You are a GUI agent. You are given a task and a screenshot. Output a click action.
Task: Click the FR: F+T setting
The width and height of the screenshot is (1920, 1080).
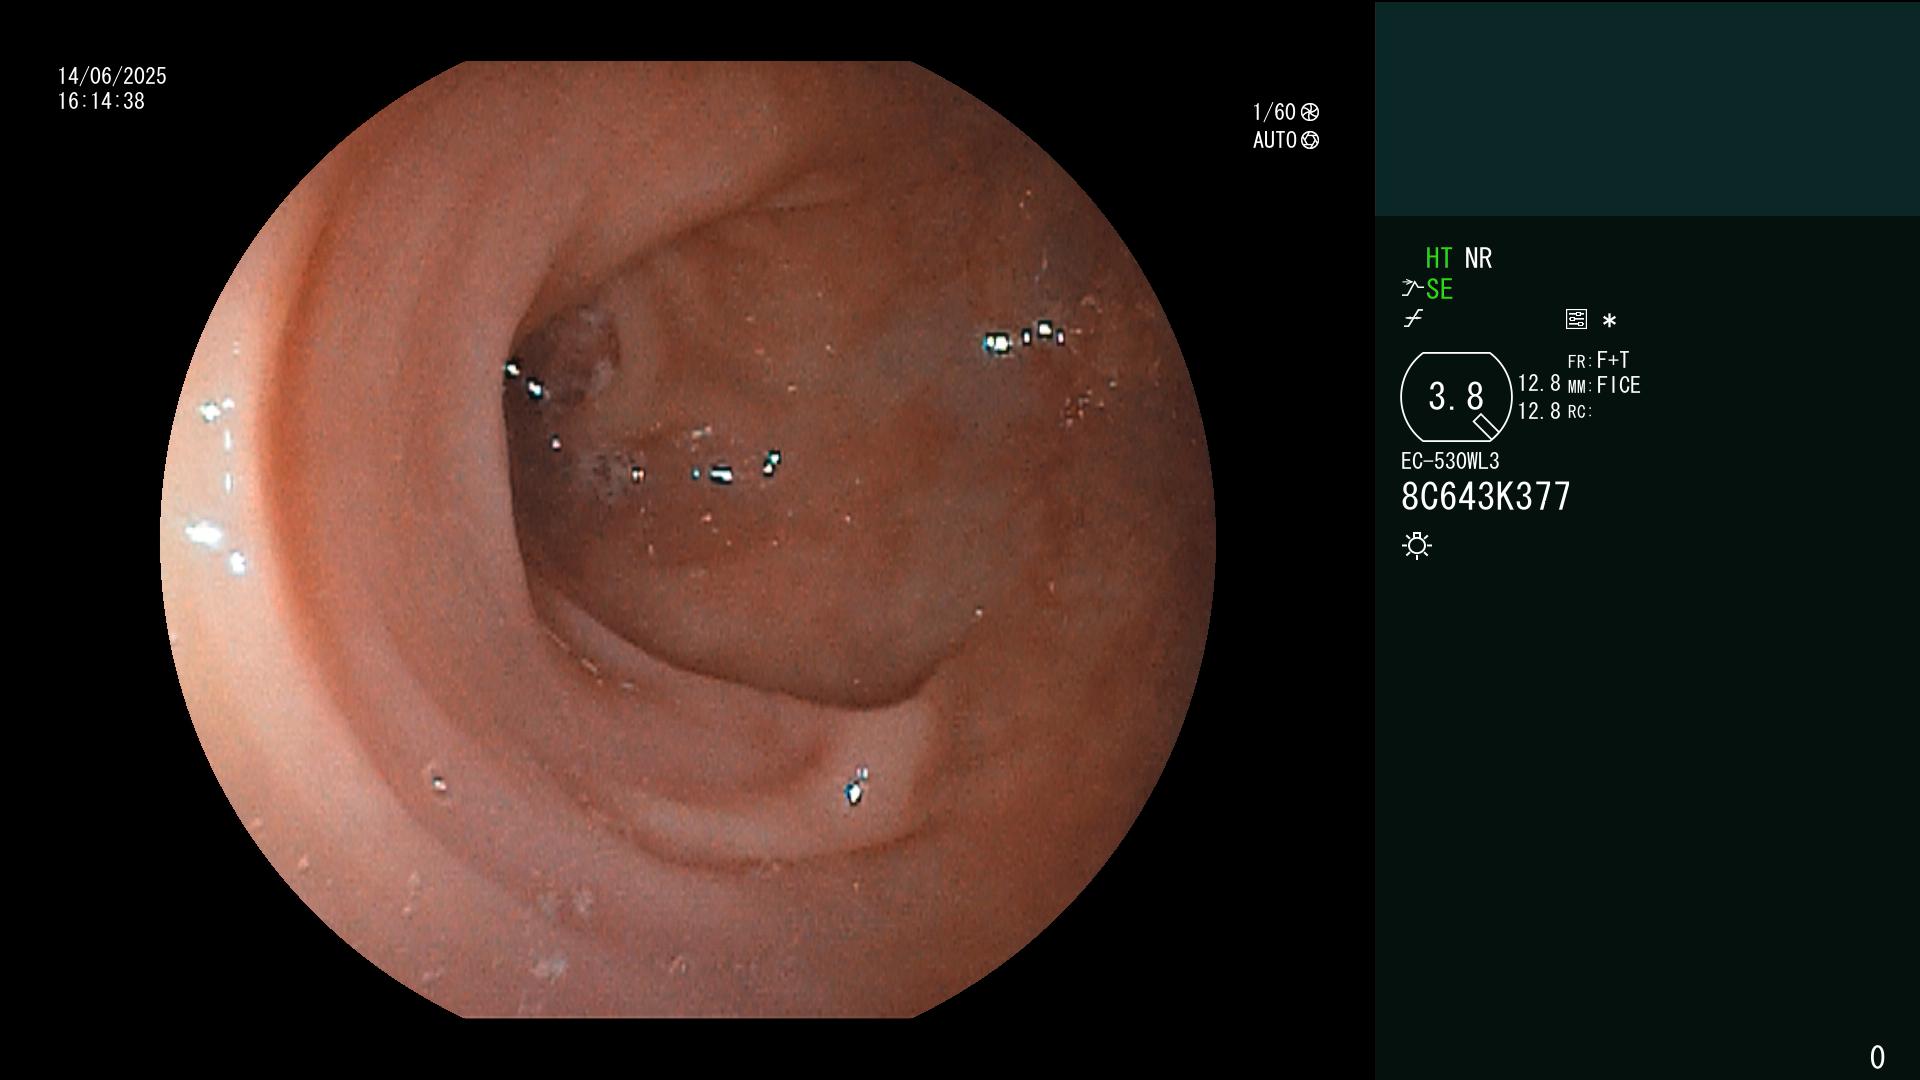[1598, 360]
